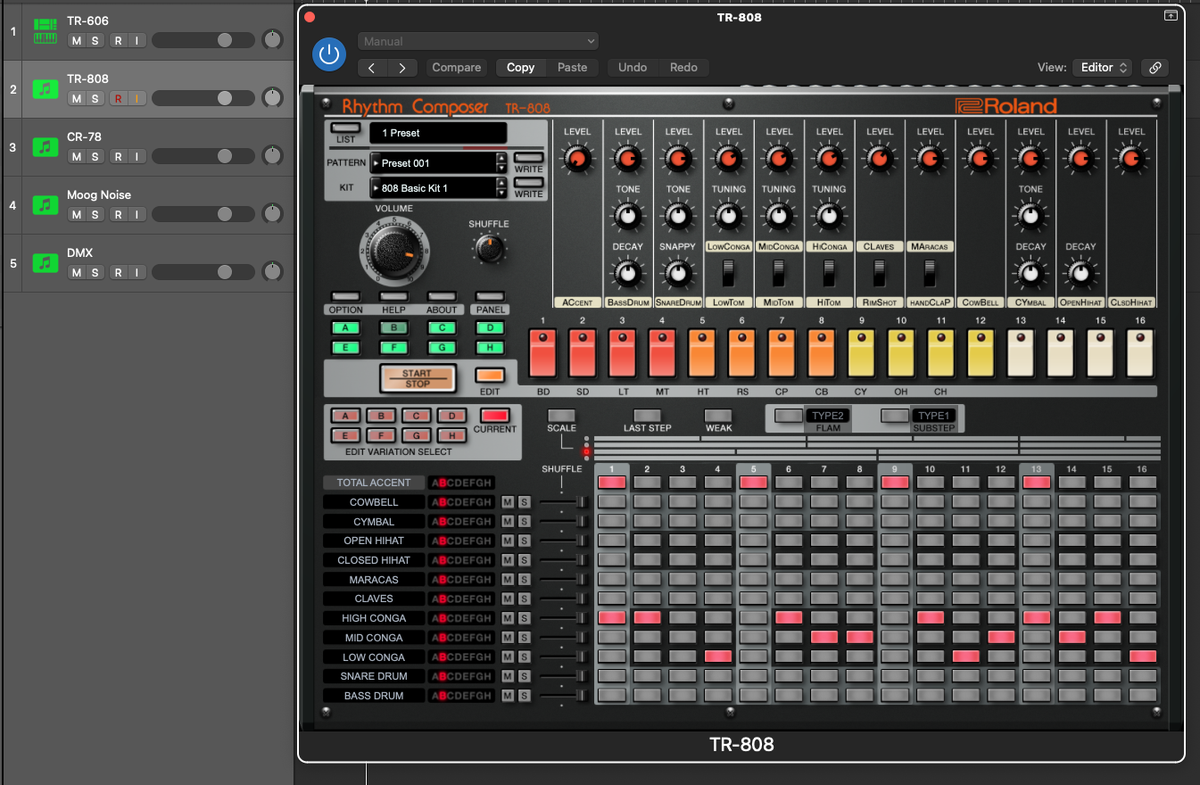Mute the COWBELL instrument row
Viewport: 1200px width, 785px height.
pyautogui.click(x=510, y=502)
